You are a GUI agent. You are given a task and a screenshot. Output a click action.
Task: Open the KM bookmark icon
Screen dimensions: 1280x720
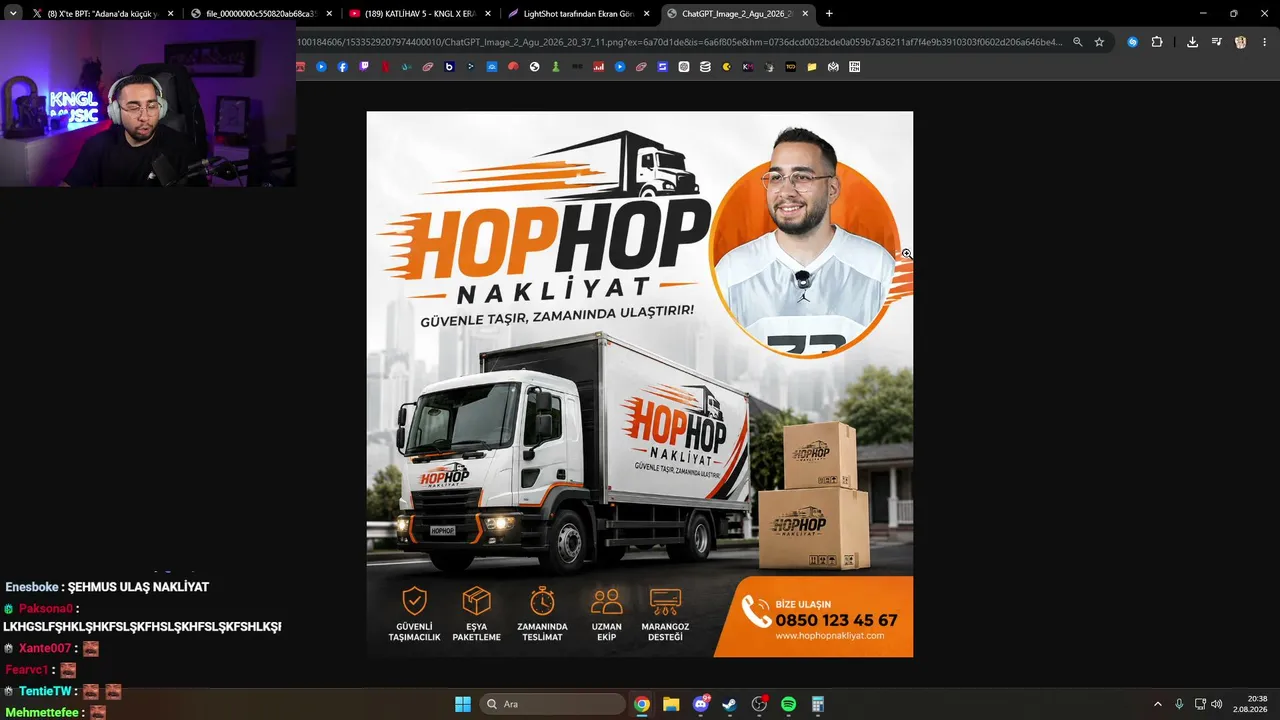(x=748, y=67)
